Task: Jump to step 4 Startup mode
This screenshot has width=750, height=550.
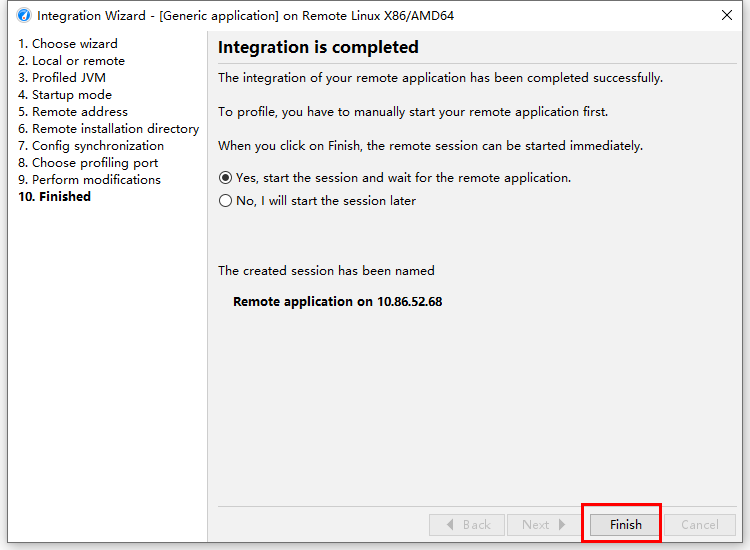Action: (x=65, y=95)
